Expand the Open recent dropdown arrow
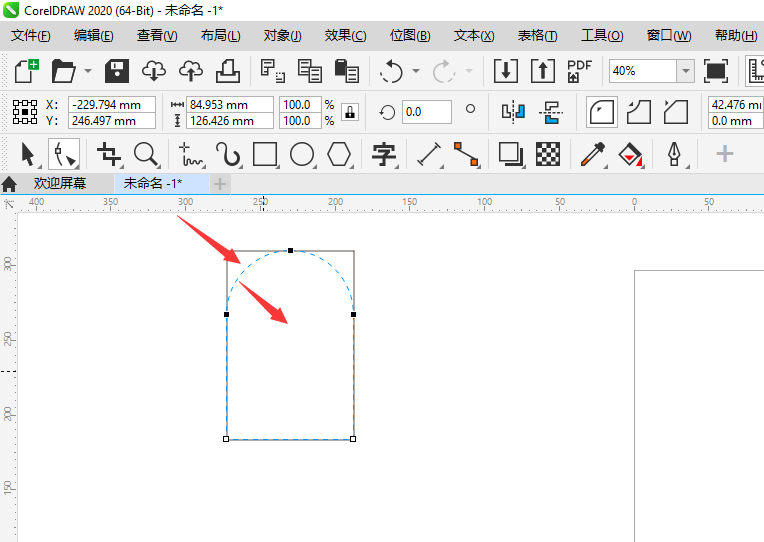The height and width of the screenshot is (542, 764). point(88,71)
